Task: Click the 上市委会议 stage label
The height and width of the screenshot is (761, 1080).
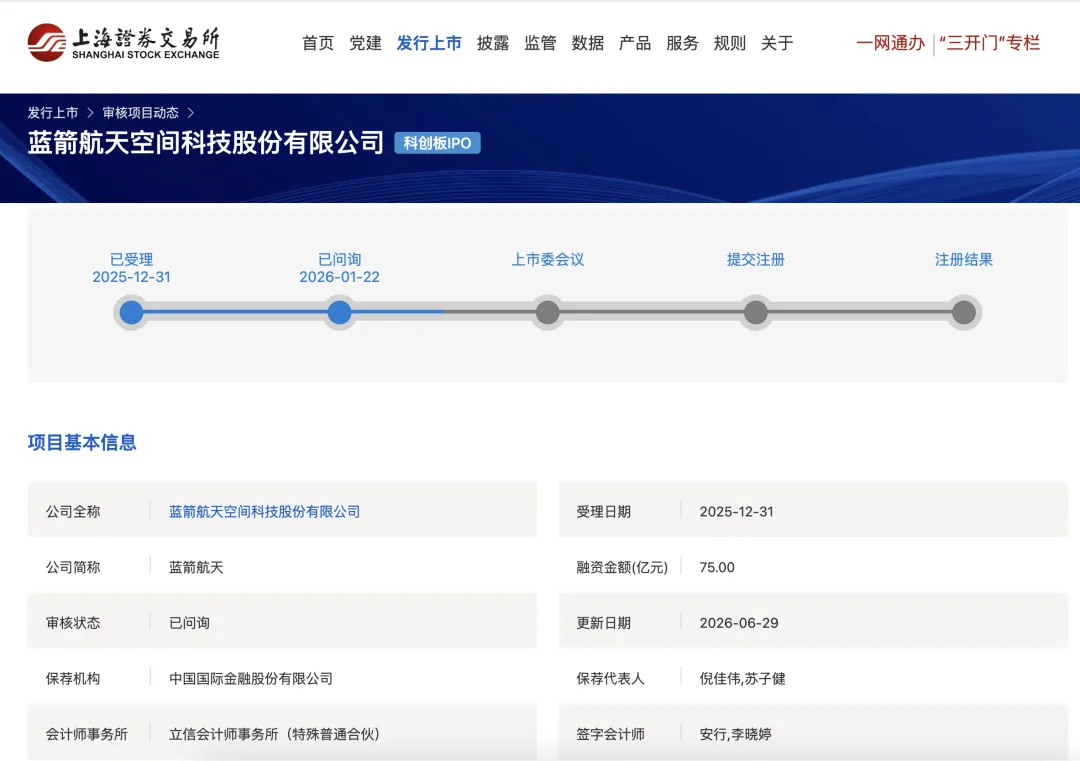Action: point(548,260)
